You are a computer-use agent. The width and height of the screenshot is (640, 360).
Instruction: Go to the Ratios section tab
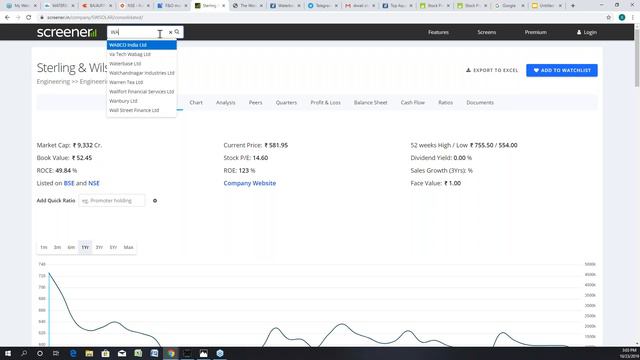click(x=445, y=102)
